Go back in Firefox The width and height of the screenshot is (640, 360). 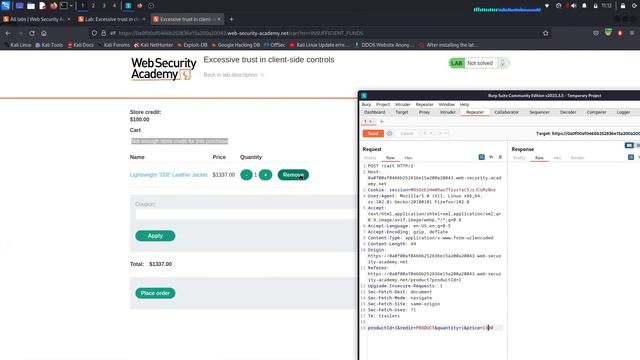point(8,33)
